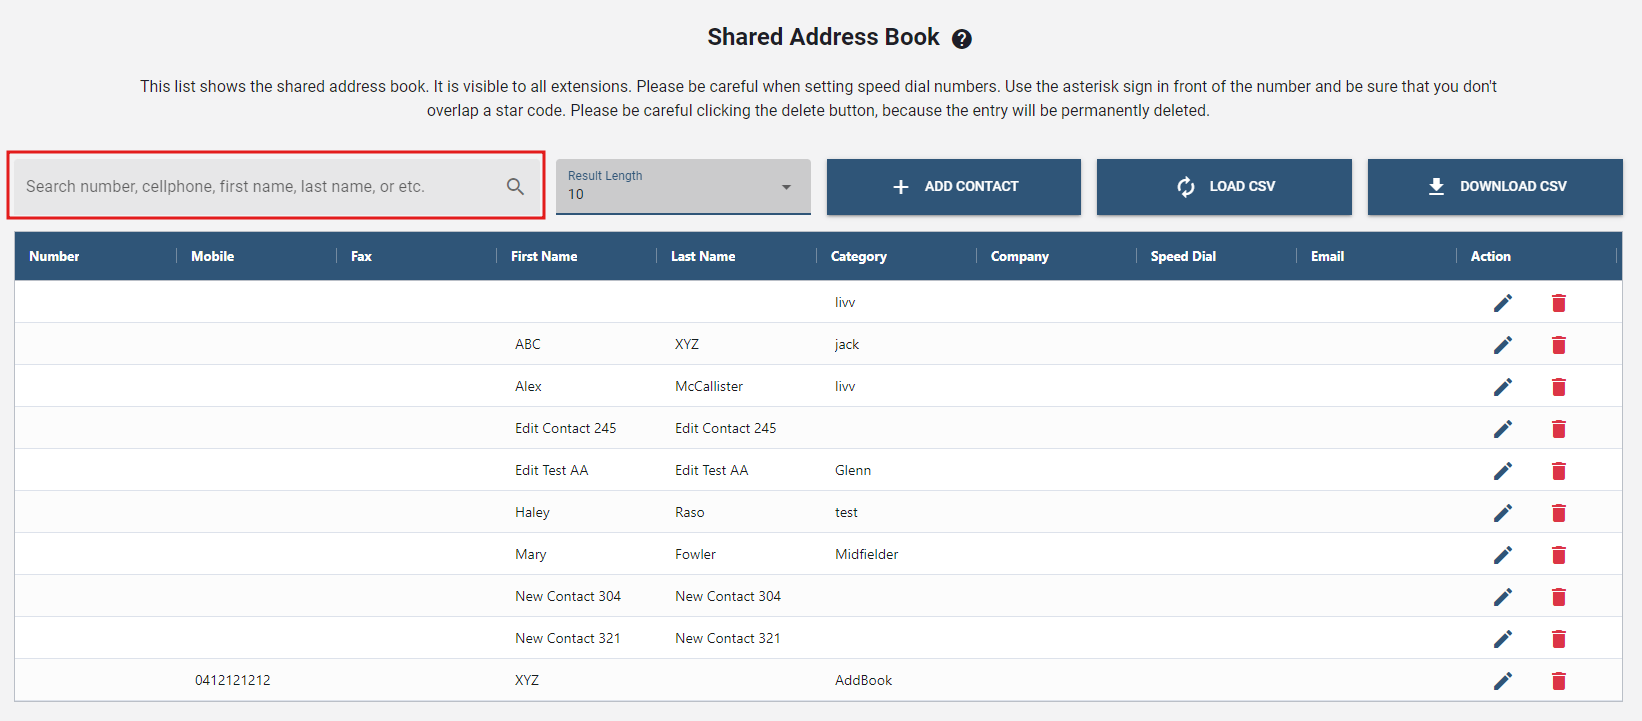Delete the Haley Raso contact
Image resolution: width=1642 pixels, height=721 pixels.
[x=1558, y=513]
